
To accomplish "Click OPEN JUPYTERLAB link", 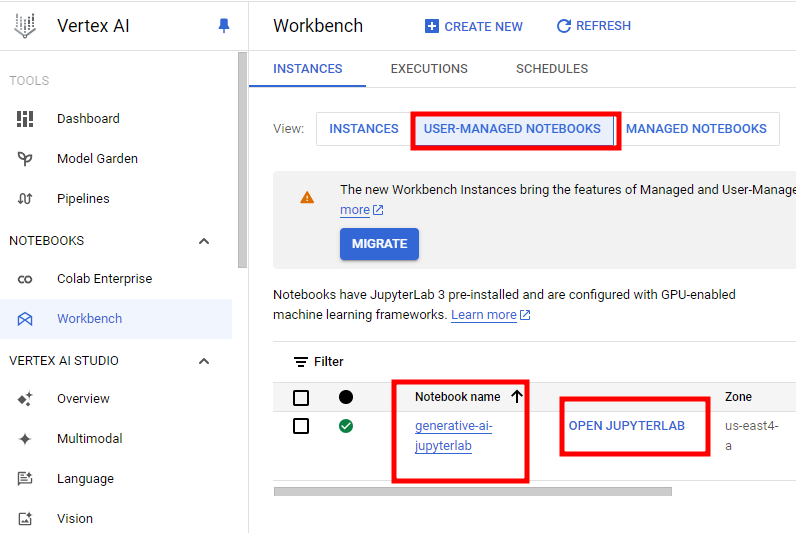I will [x=626, y=426].
